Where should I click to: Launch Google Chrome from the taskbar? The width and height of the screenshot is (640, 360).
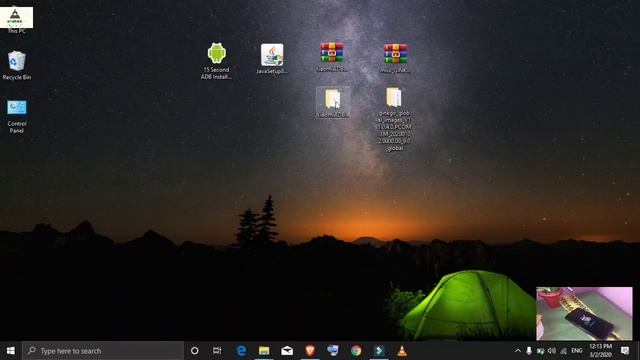(356, 351)
